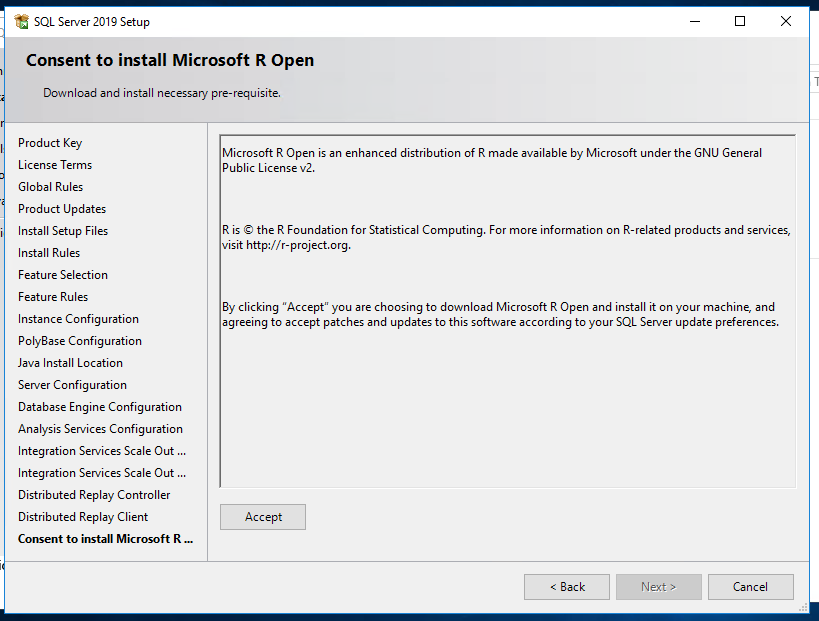Select Java Install Location step

coord(71,362)
